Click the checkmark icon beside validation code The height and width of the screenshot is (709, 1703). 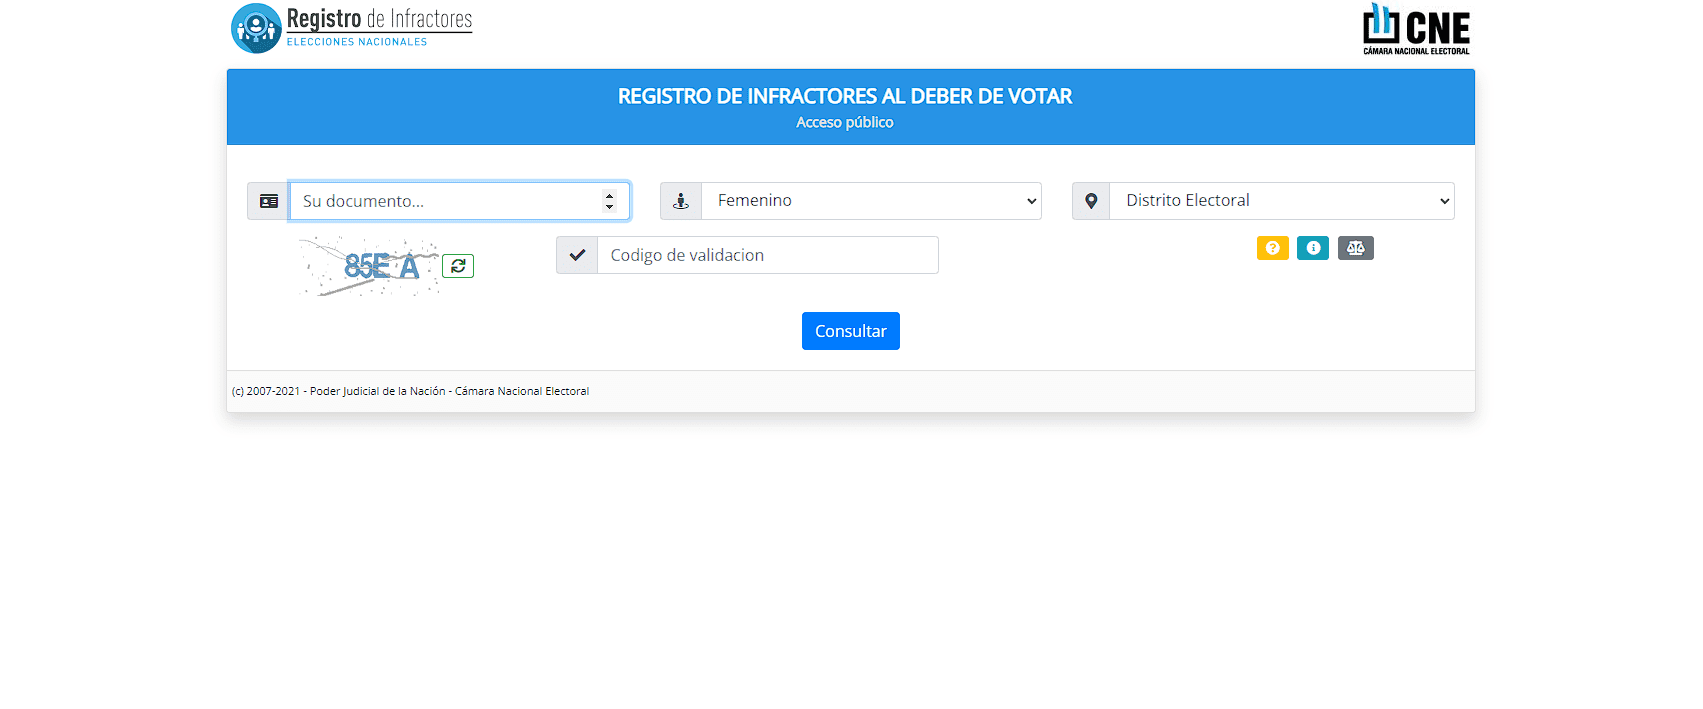[x=577, y=255]
